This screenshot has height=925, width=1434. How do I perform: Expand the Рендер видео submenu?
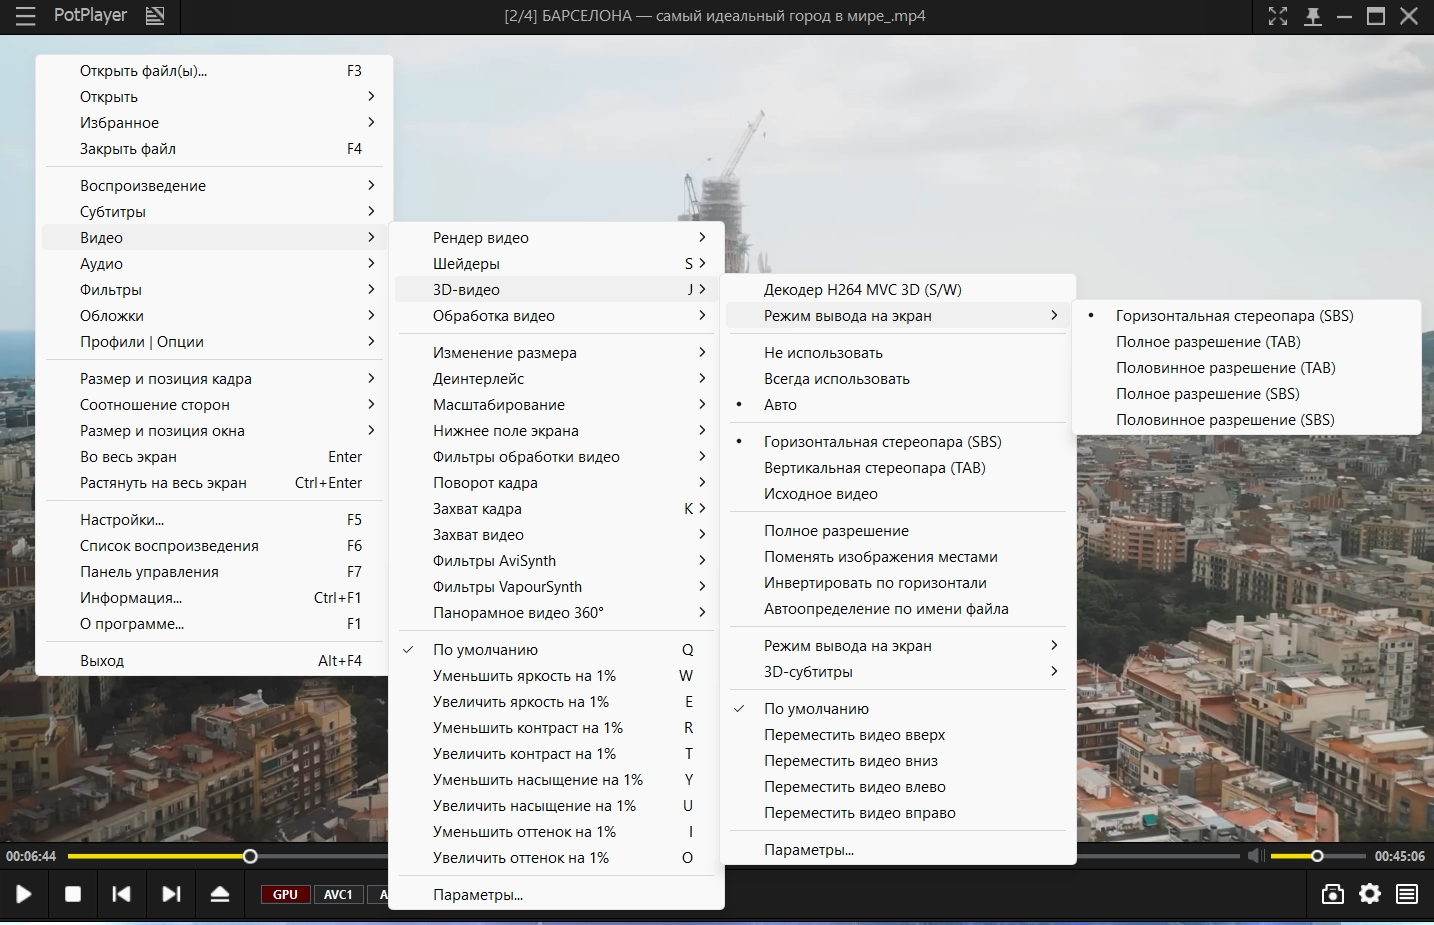pos(556,238)
